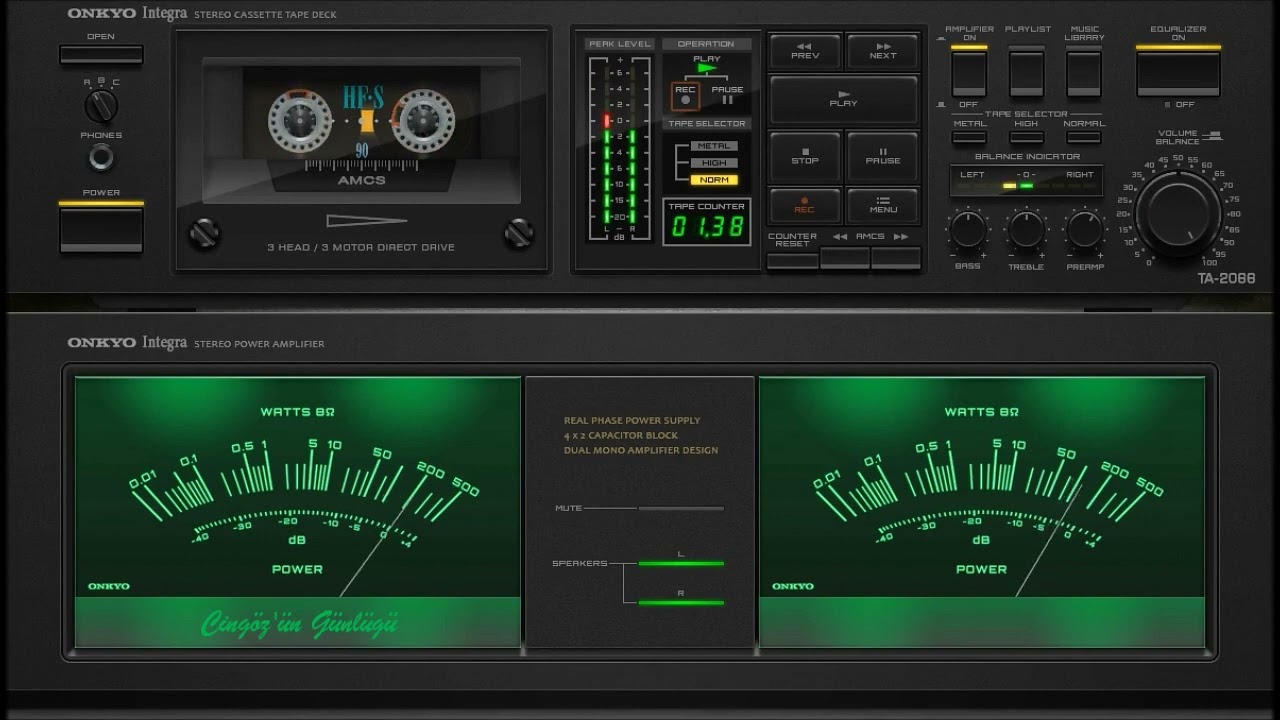Adjust the PREAMP knob
The height and width of the screenshot is (720, 1280).
[1085, 229]
